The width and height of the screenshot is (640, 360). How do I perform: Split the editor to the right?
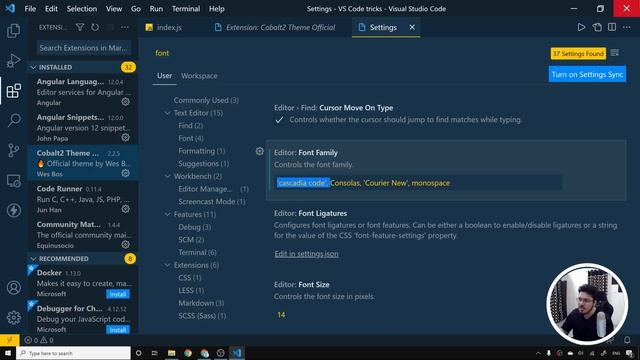click(612, 27)
